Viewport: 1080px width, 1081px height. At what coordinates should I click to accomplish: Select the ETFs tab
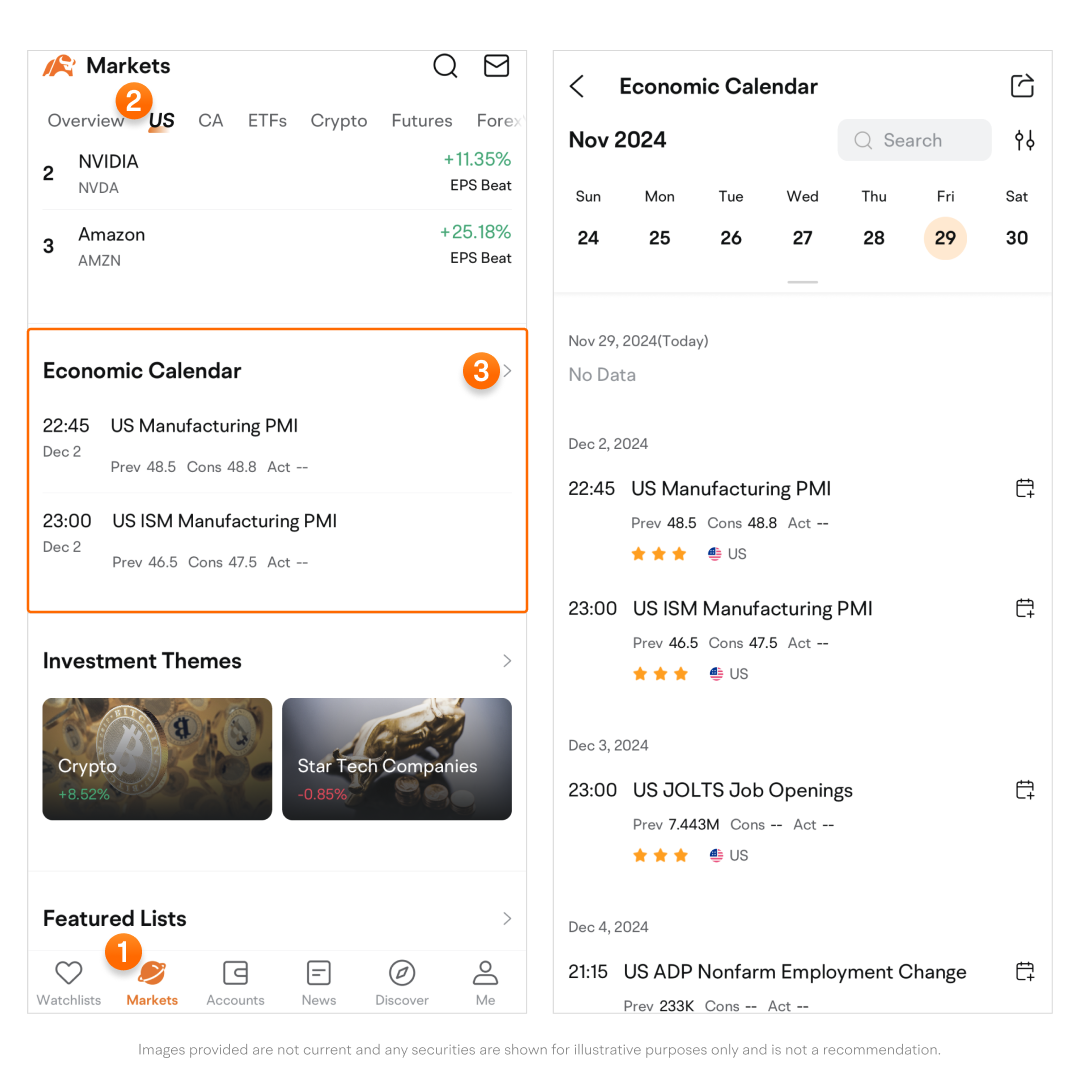pos(267,121)
